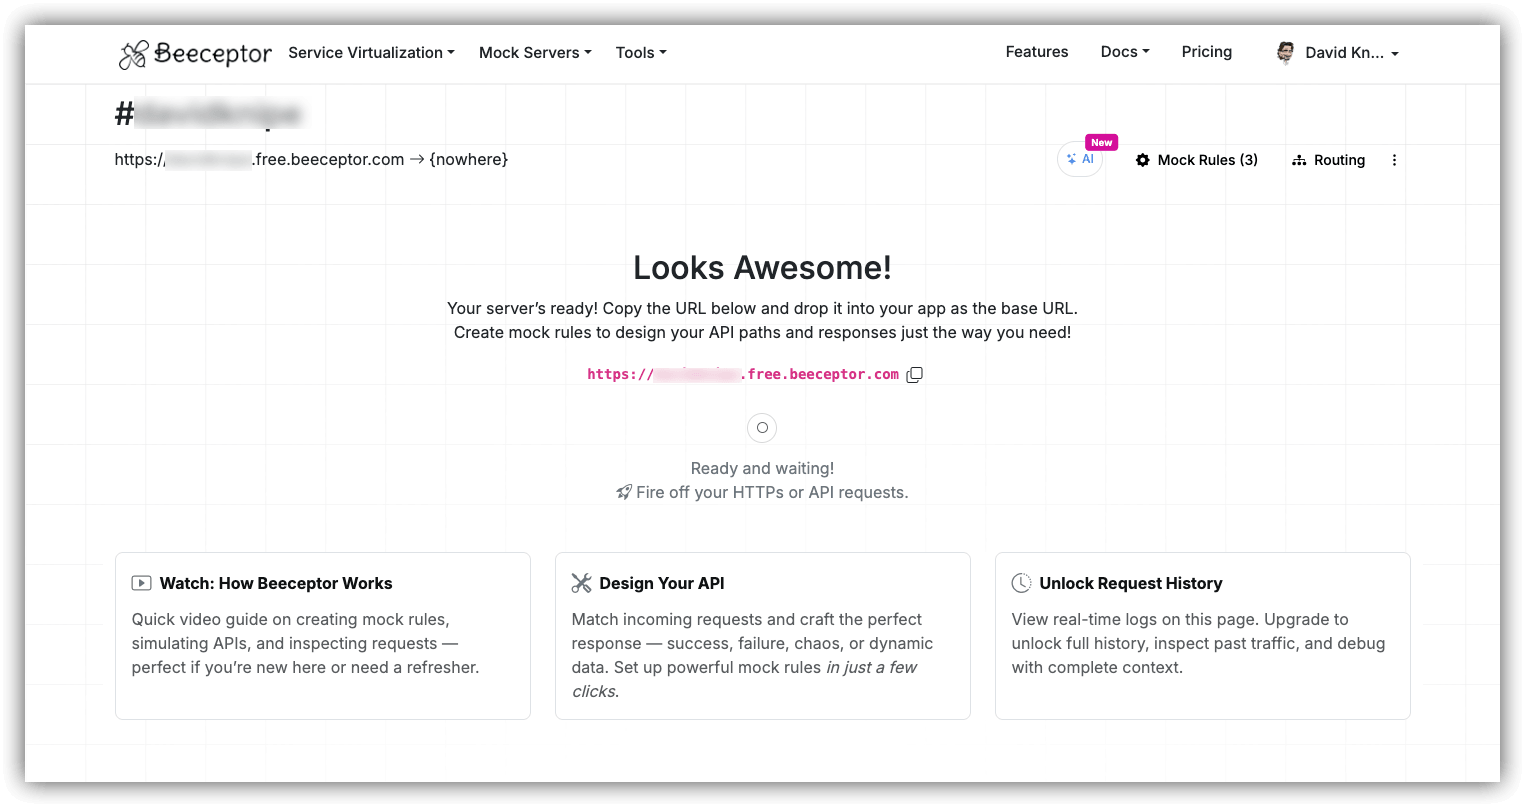Expand the Docs dropdown
The height and width of the screenshot is (807, 1525).
pyautogui.click(x=1125, y=52)
